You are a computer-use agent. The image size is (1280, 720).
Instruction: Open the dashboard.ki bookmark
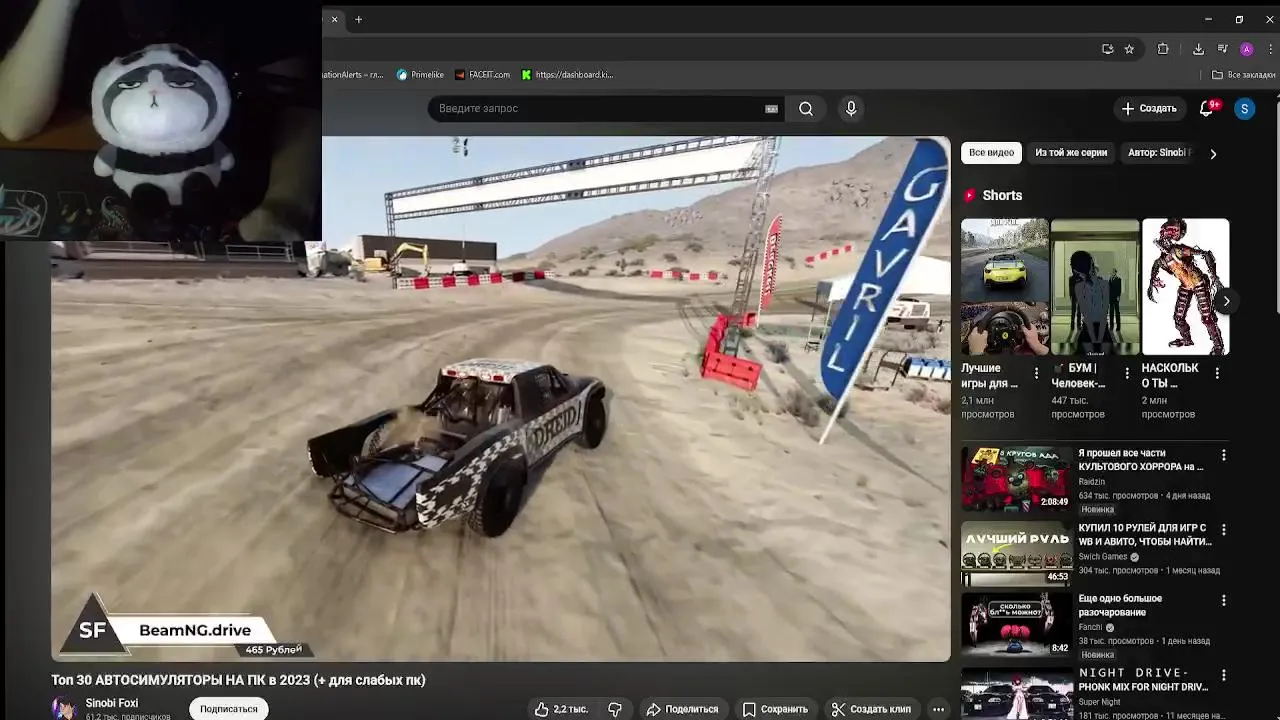pos(567,75)
